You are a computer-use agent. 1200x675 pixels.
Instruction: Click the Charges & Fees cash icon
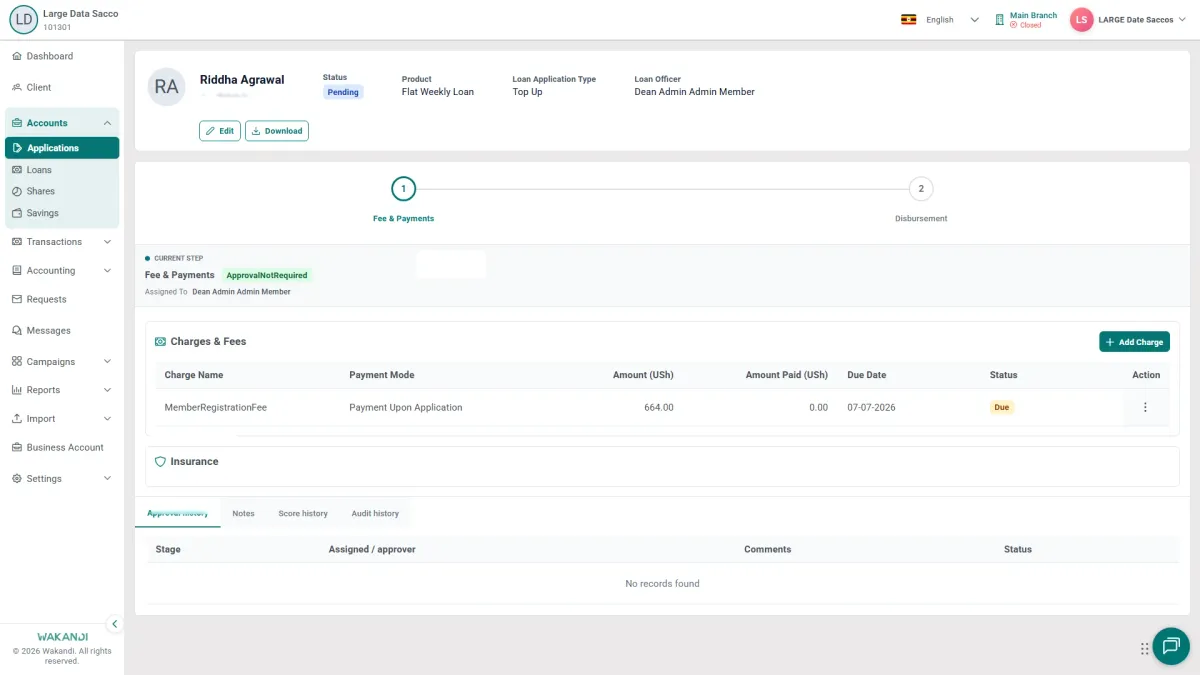pyautogui.click(x=160, y=341)
